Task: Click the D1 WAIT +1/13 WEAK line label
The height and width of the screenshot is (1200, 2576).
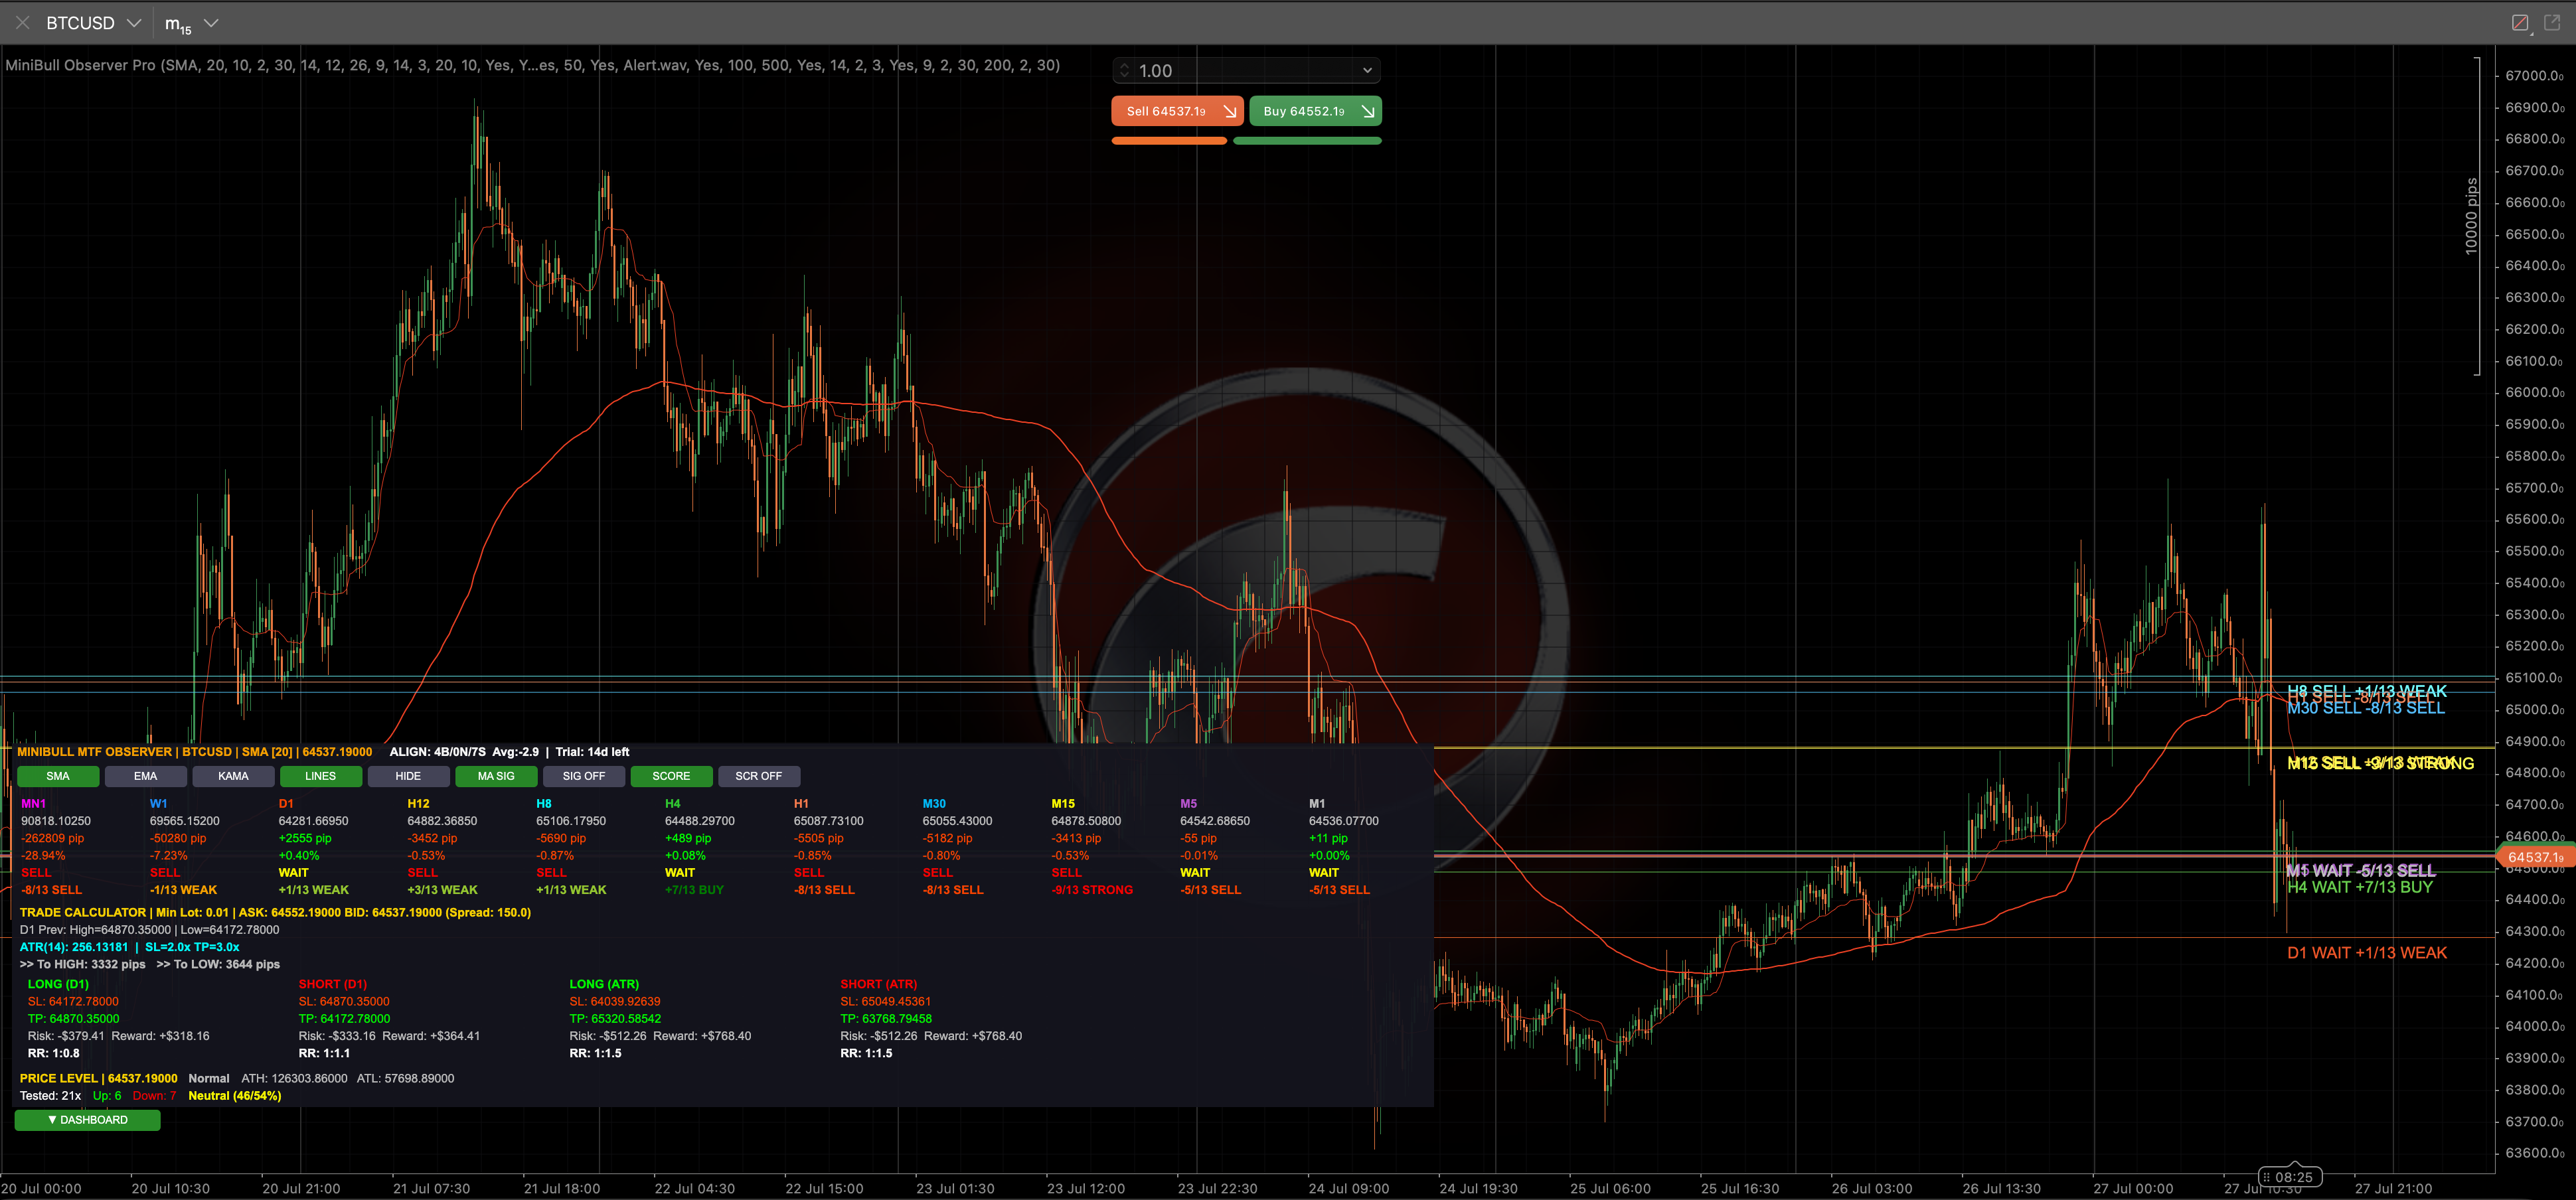Action: coord(2367,953)
